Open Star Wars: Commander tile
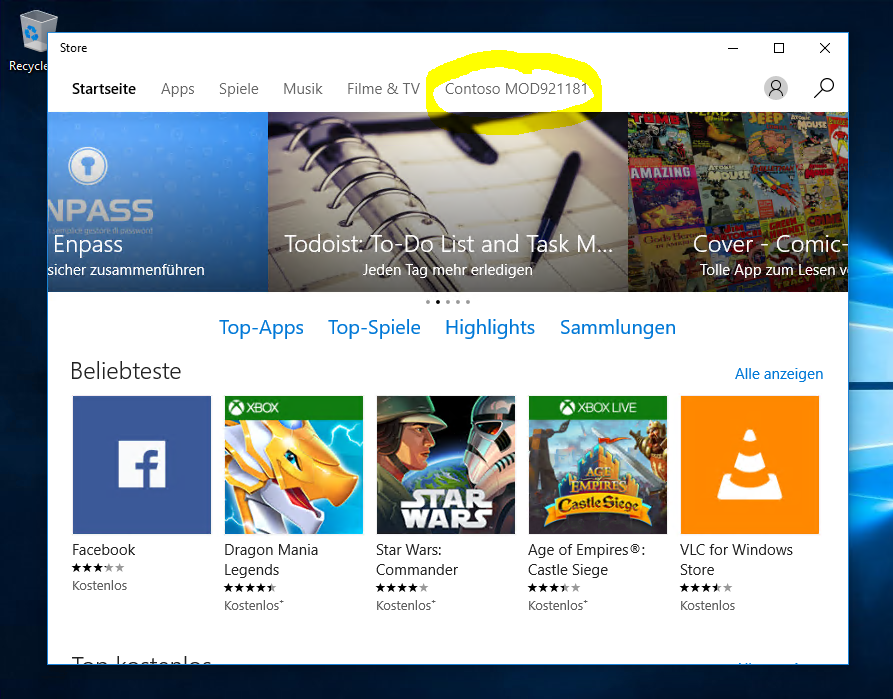Image resolution: width=893 pixels, height=699 pixels. pos(445,465)
